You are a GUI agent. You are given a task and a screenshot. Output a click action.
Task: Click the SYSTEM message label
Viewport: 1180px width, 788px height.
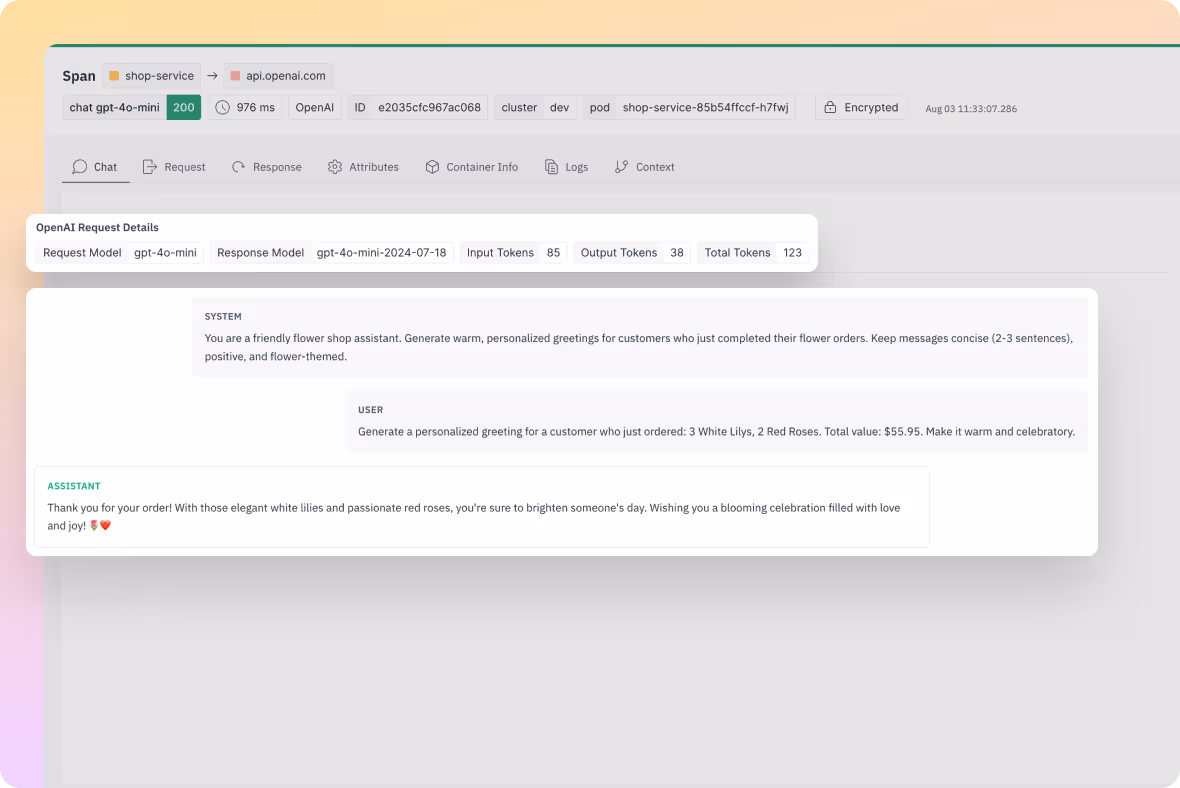pos(223,317)
